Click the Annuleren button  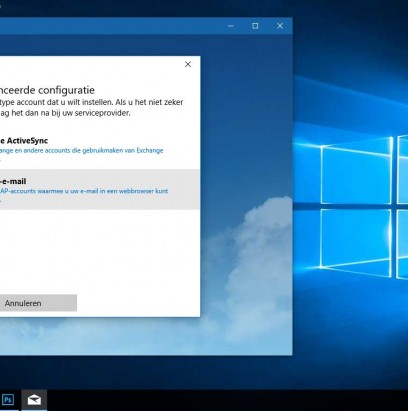[38, 303]
